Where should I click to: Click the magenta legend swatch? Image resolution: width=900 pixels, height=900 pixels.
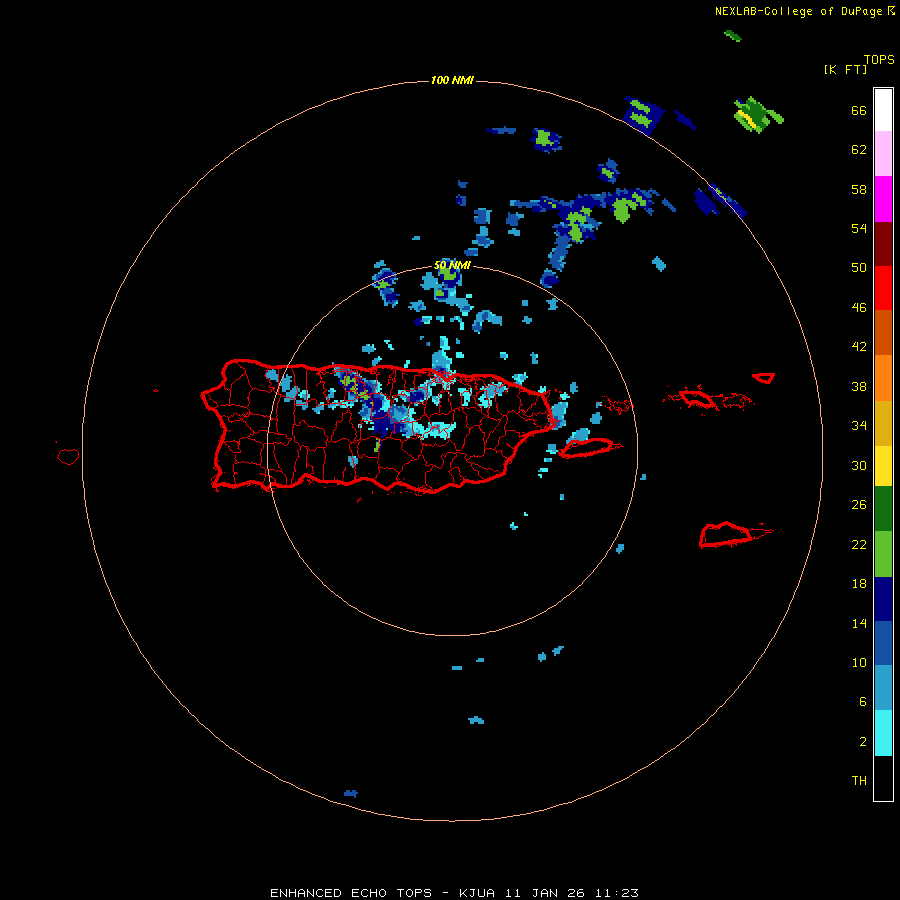(x=883, y=199)
